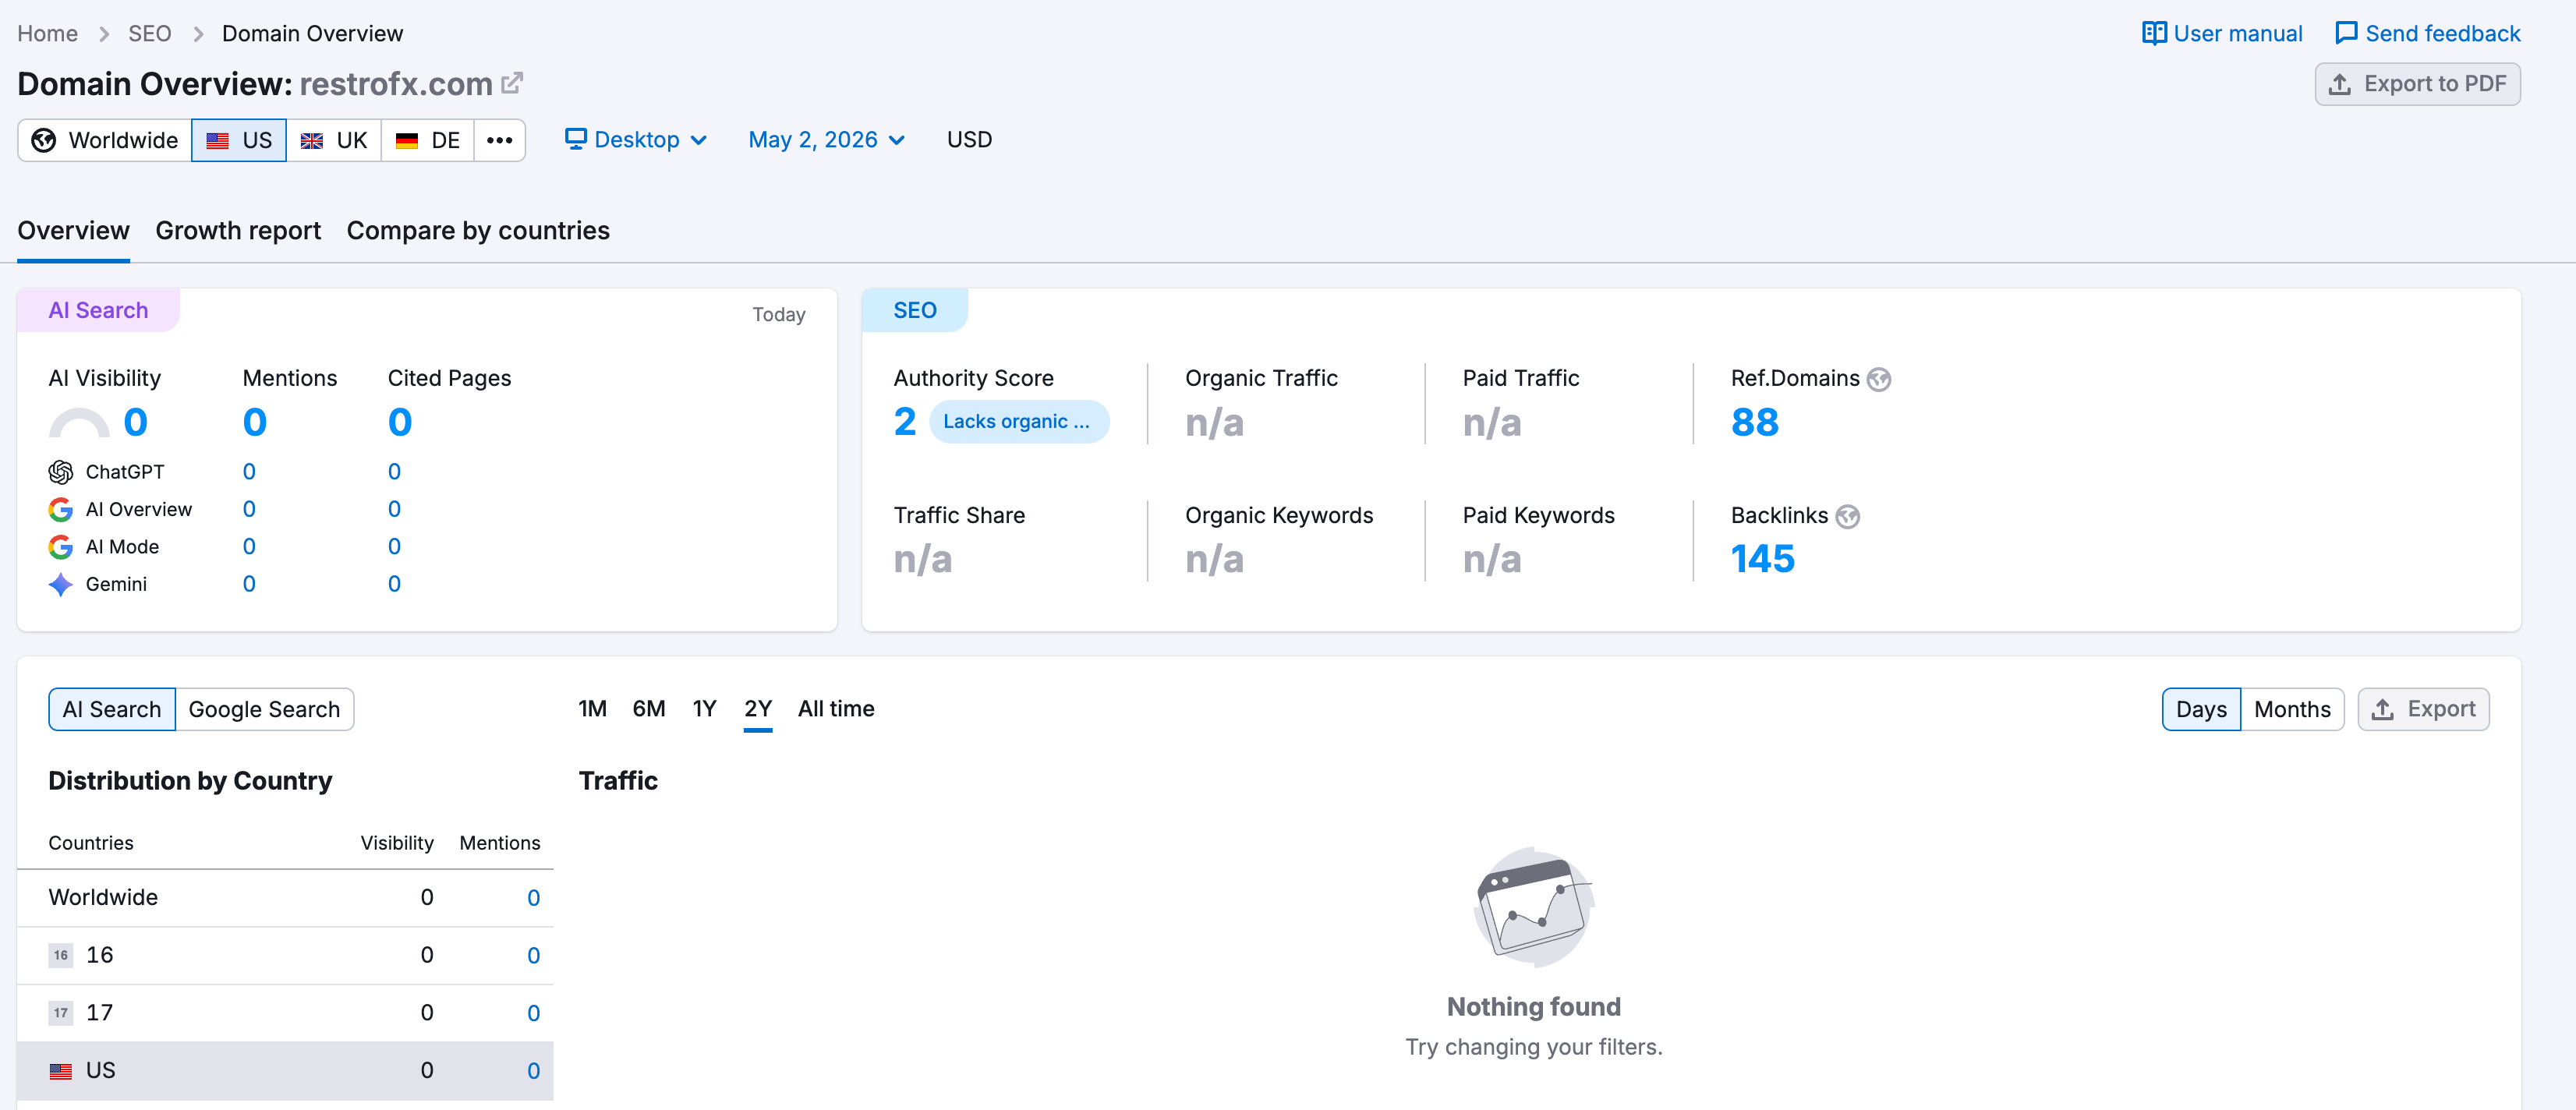Switch to the Growth report tab
Viewport: 2576px width, 1110px height.
coord(238,231)
